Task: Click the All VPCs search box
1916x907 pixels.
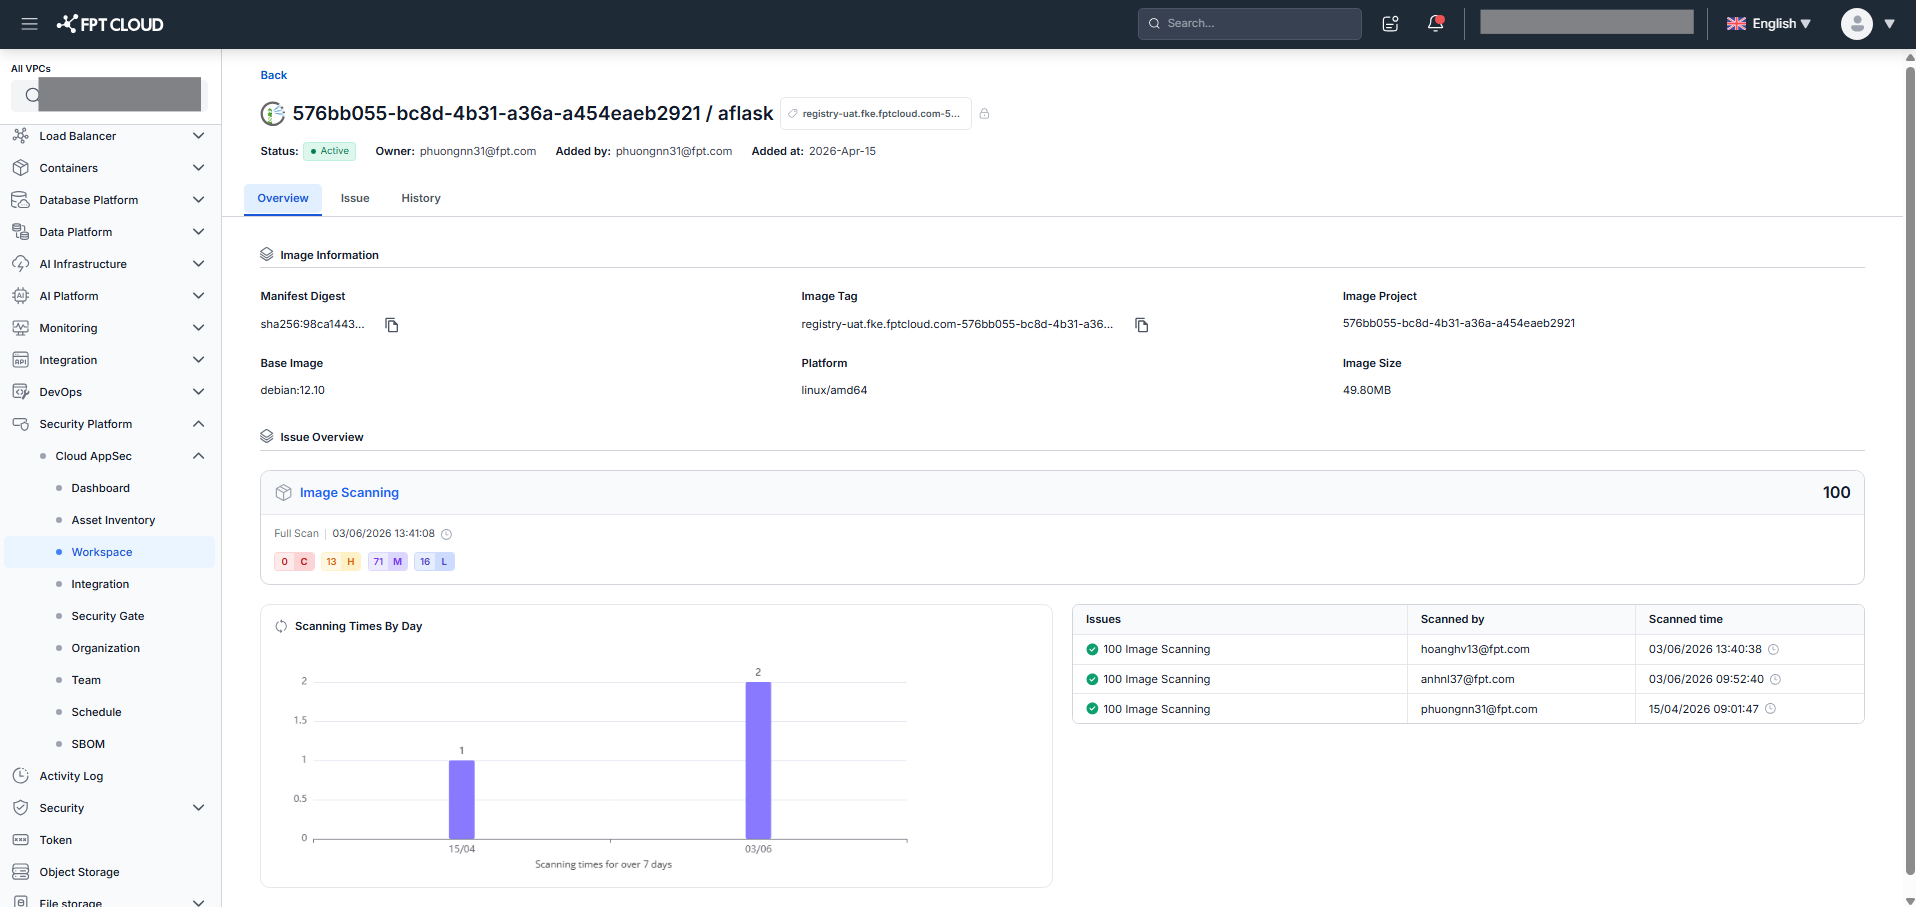Action: pos(110,95)
